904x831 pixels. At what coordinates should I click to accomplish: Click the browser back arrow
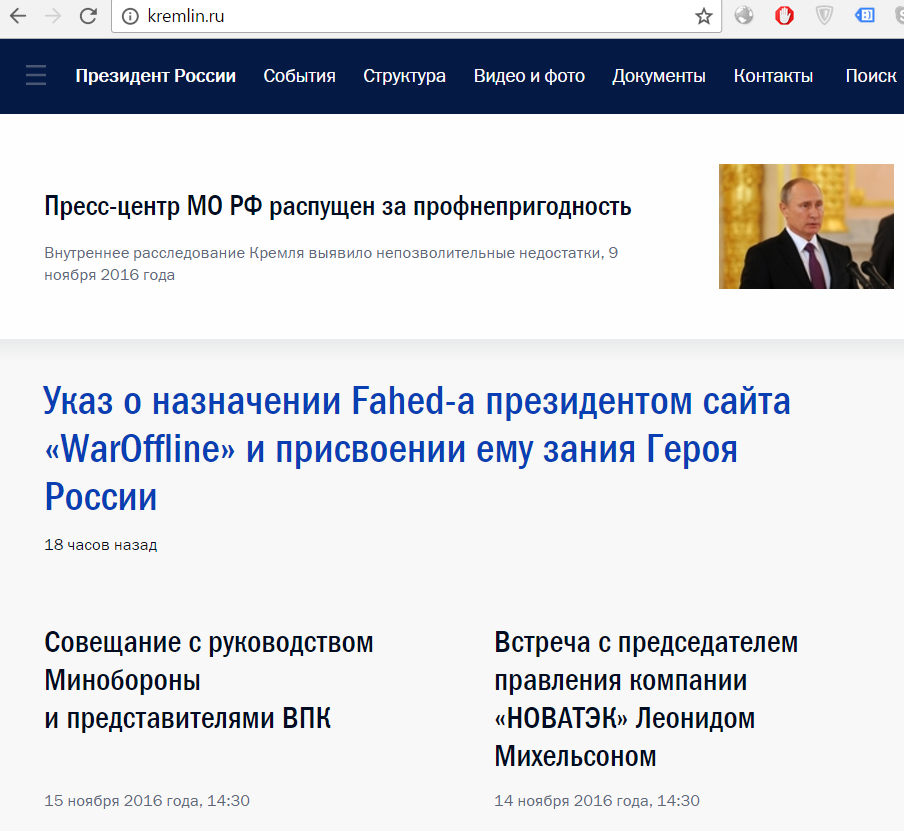[x=18, y=16]
